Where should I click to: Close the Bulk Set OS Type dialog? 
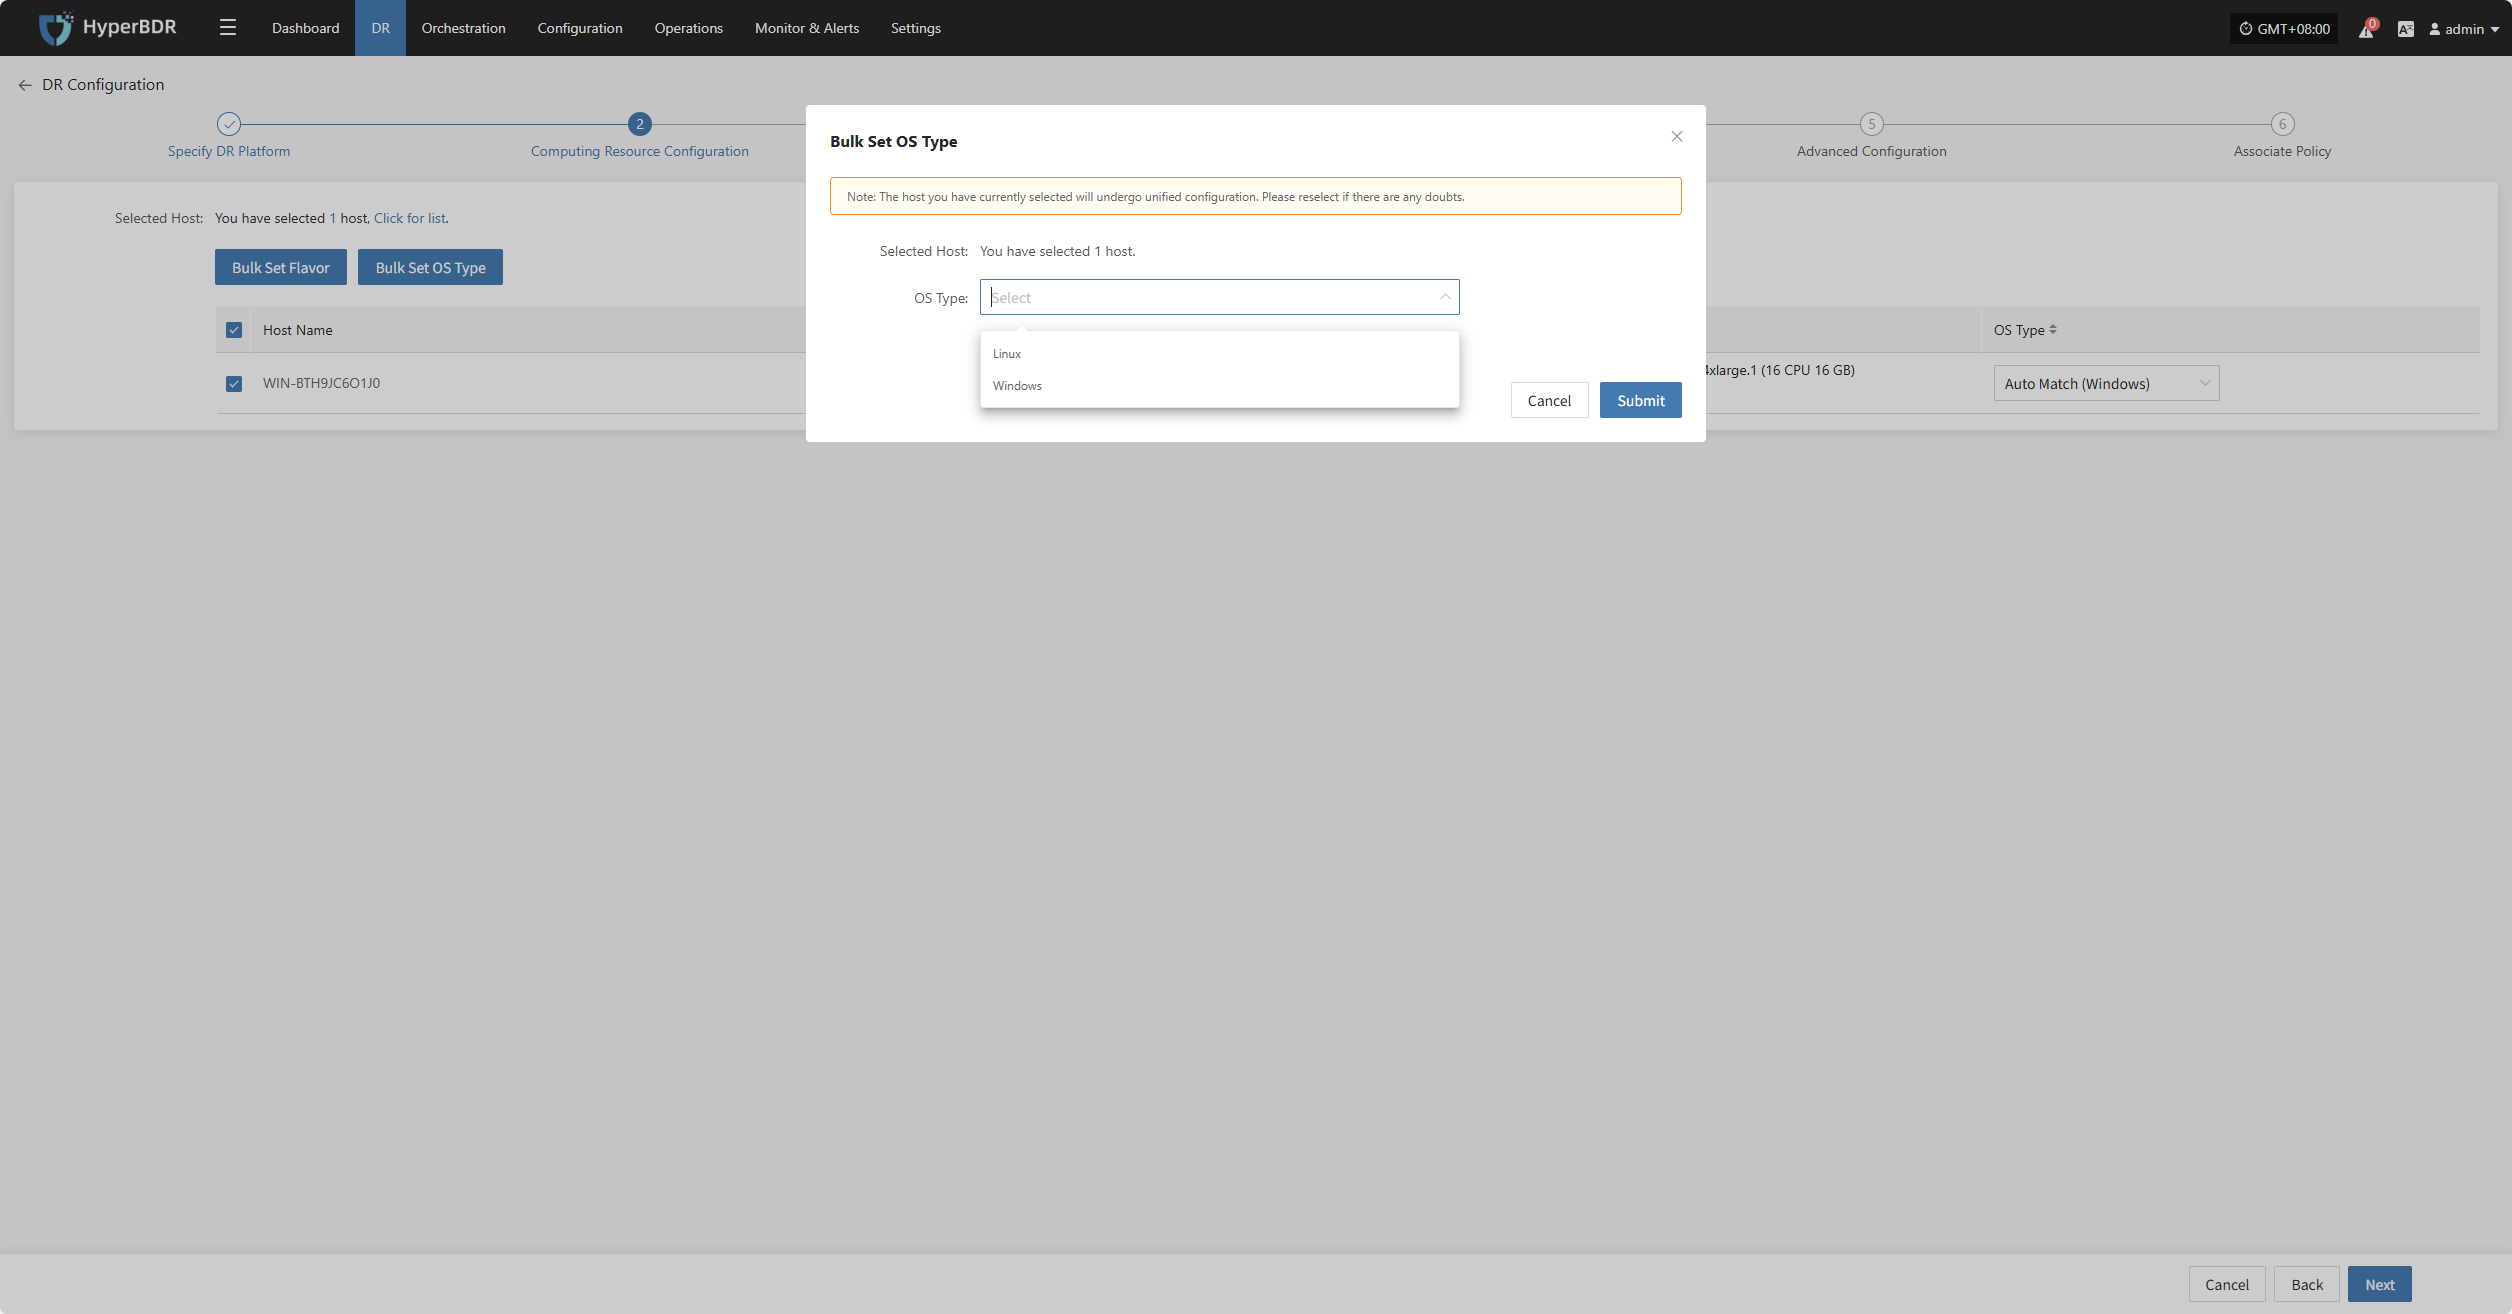[1677, 137]
